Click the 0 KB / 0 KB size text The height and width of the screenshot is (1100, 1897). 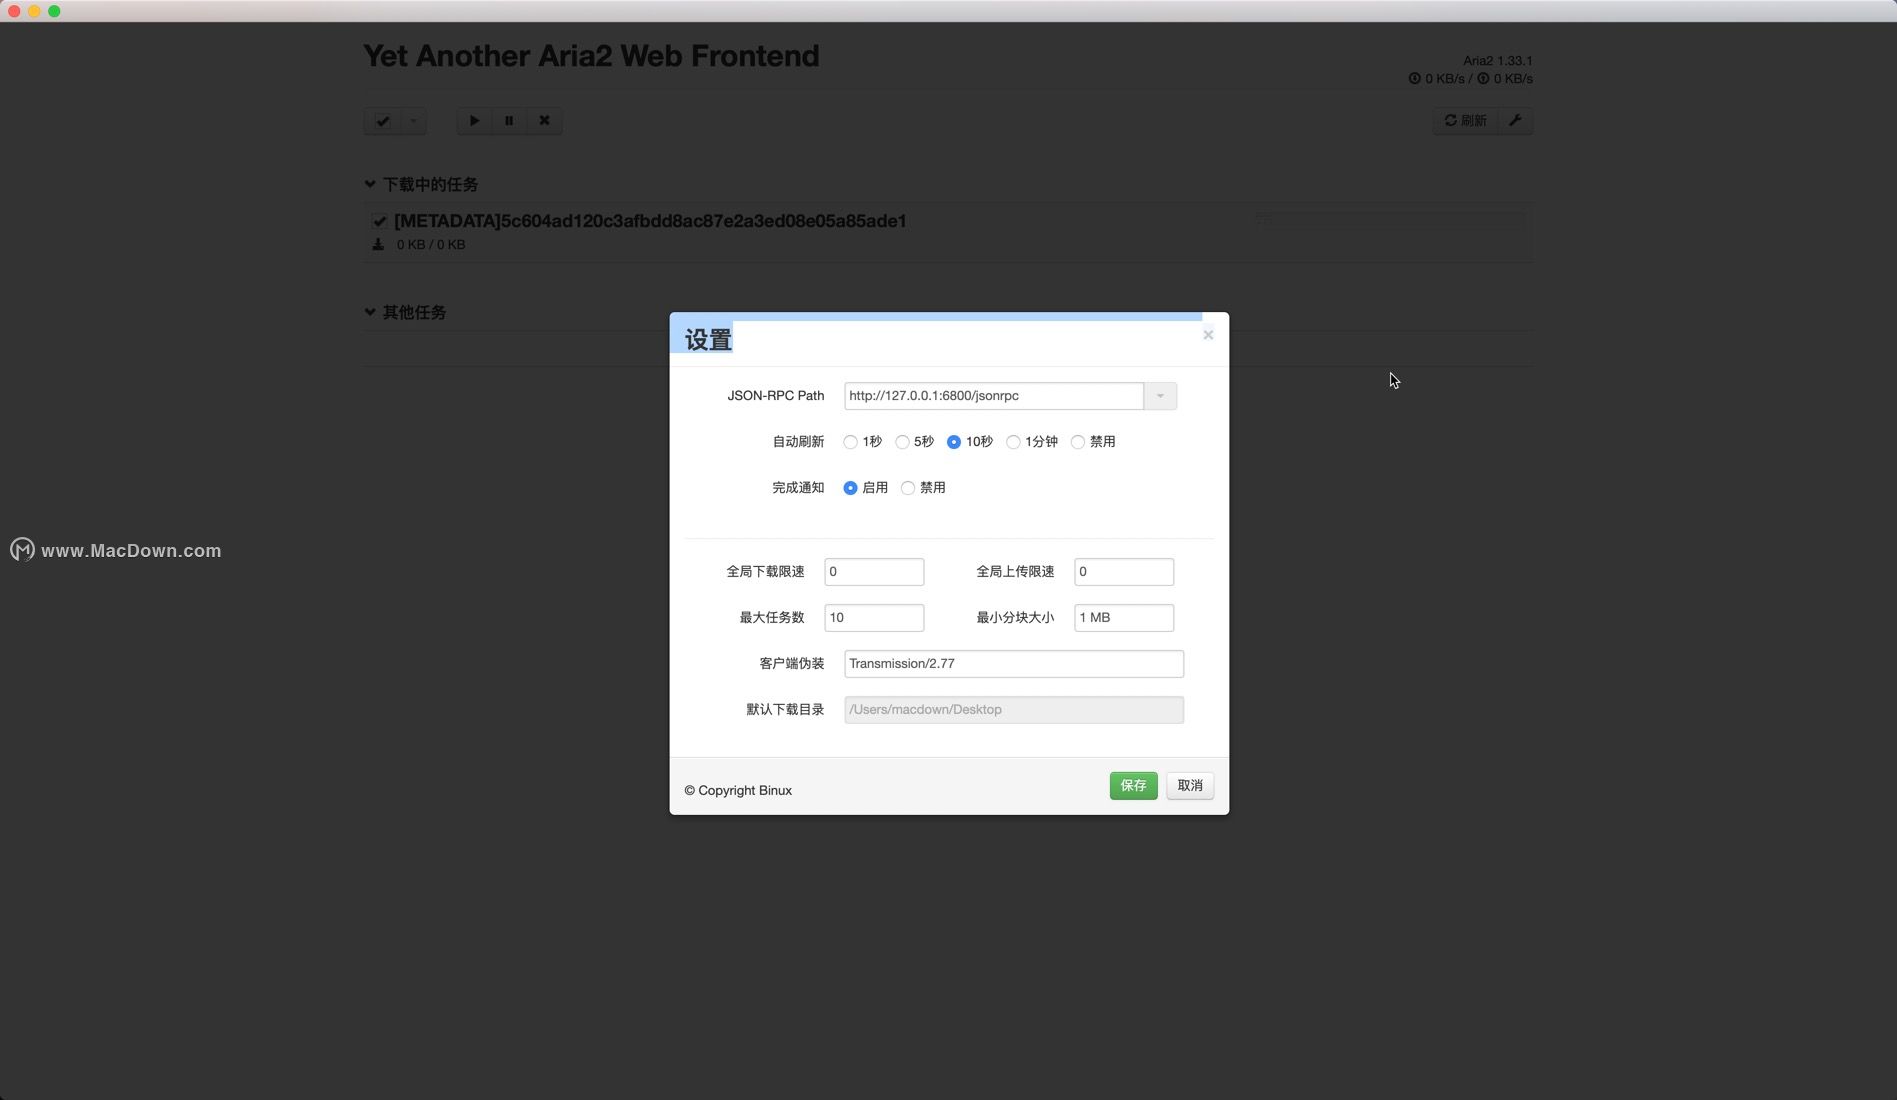point(431,245)
